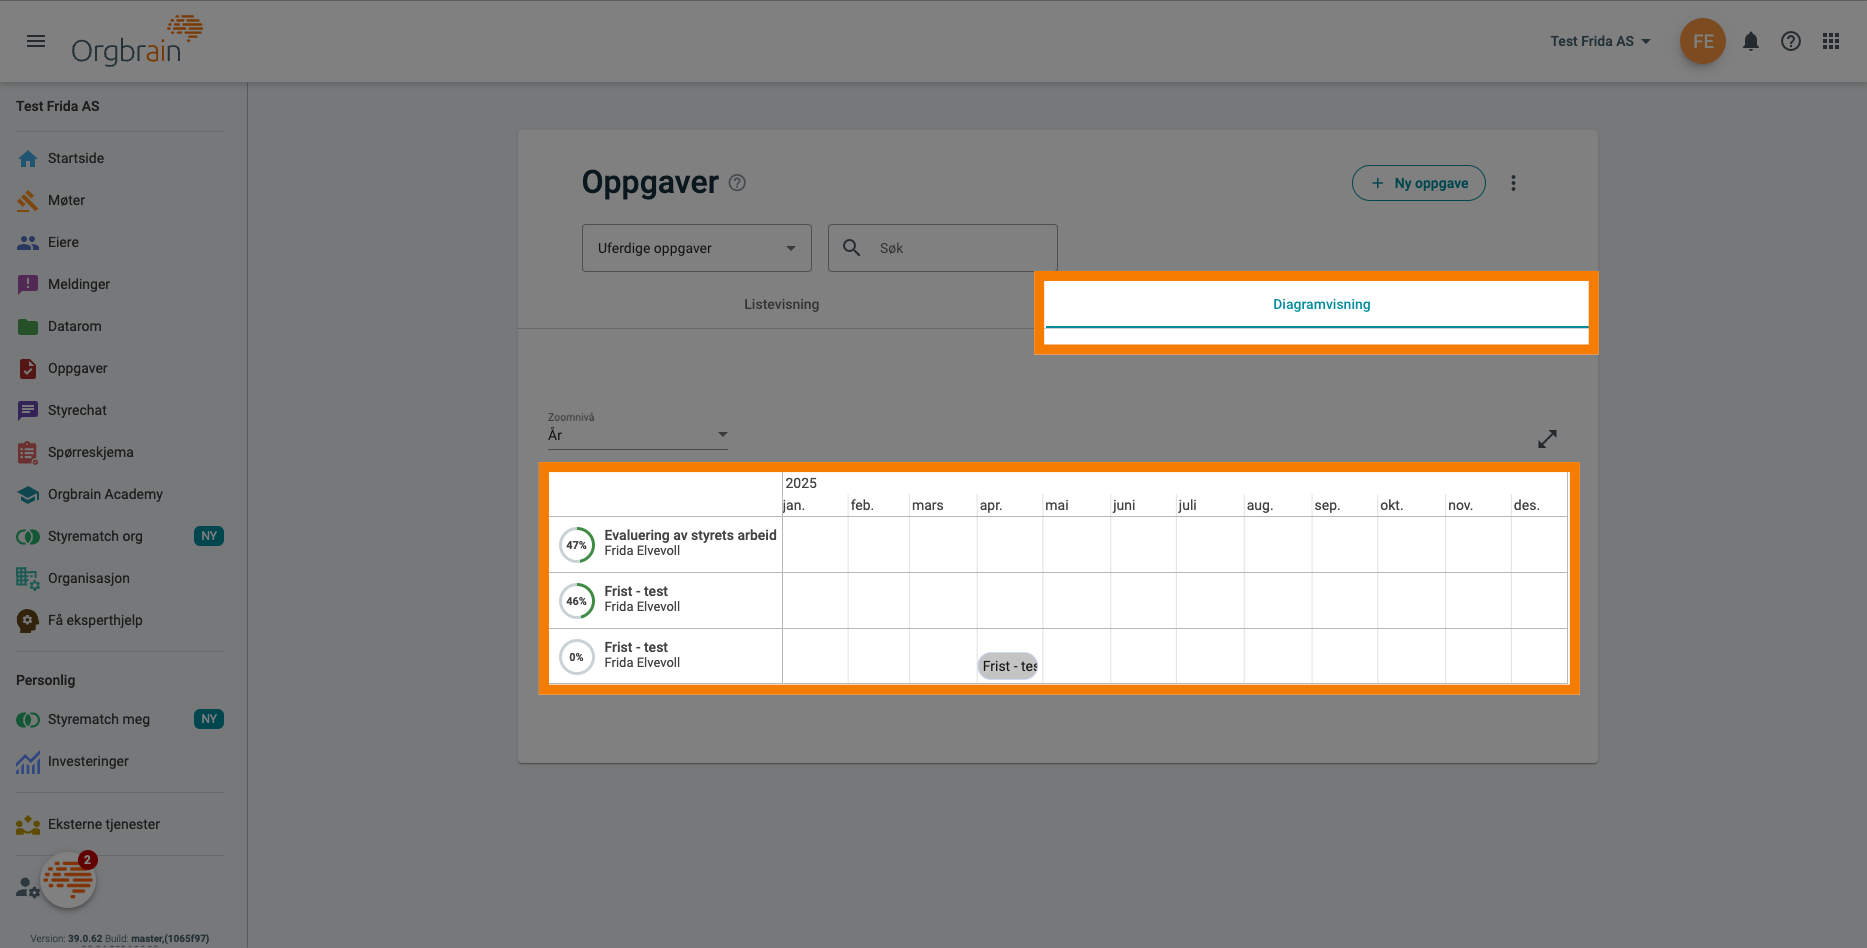
Task: Open the apps grid icon
Action: pyautogui.click(x=1831, y=41)
